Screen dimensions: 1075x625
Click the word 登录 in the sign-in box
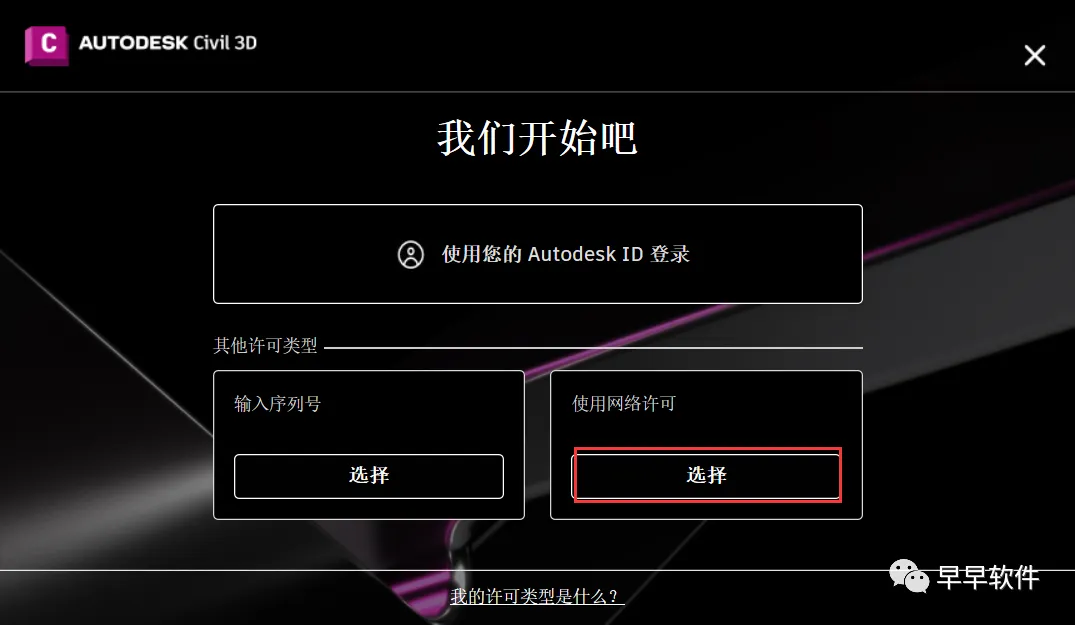pos(670,254)
